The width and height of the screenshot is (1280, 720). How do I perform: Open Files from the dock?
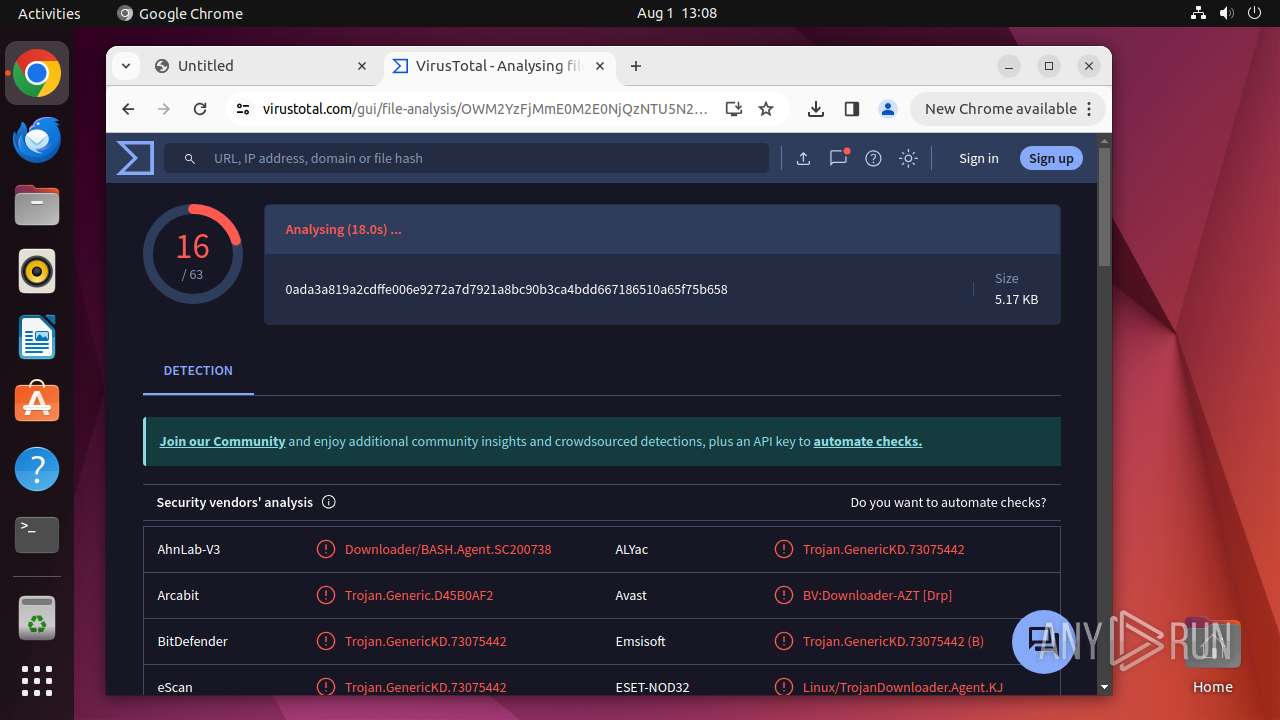coord(37,206)
